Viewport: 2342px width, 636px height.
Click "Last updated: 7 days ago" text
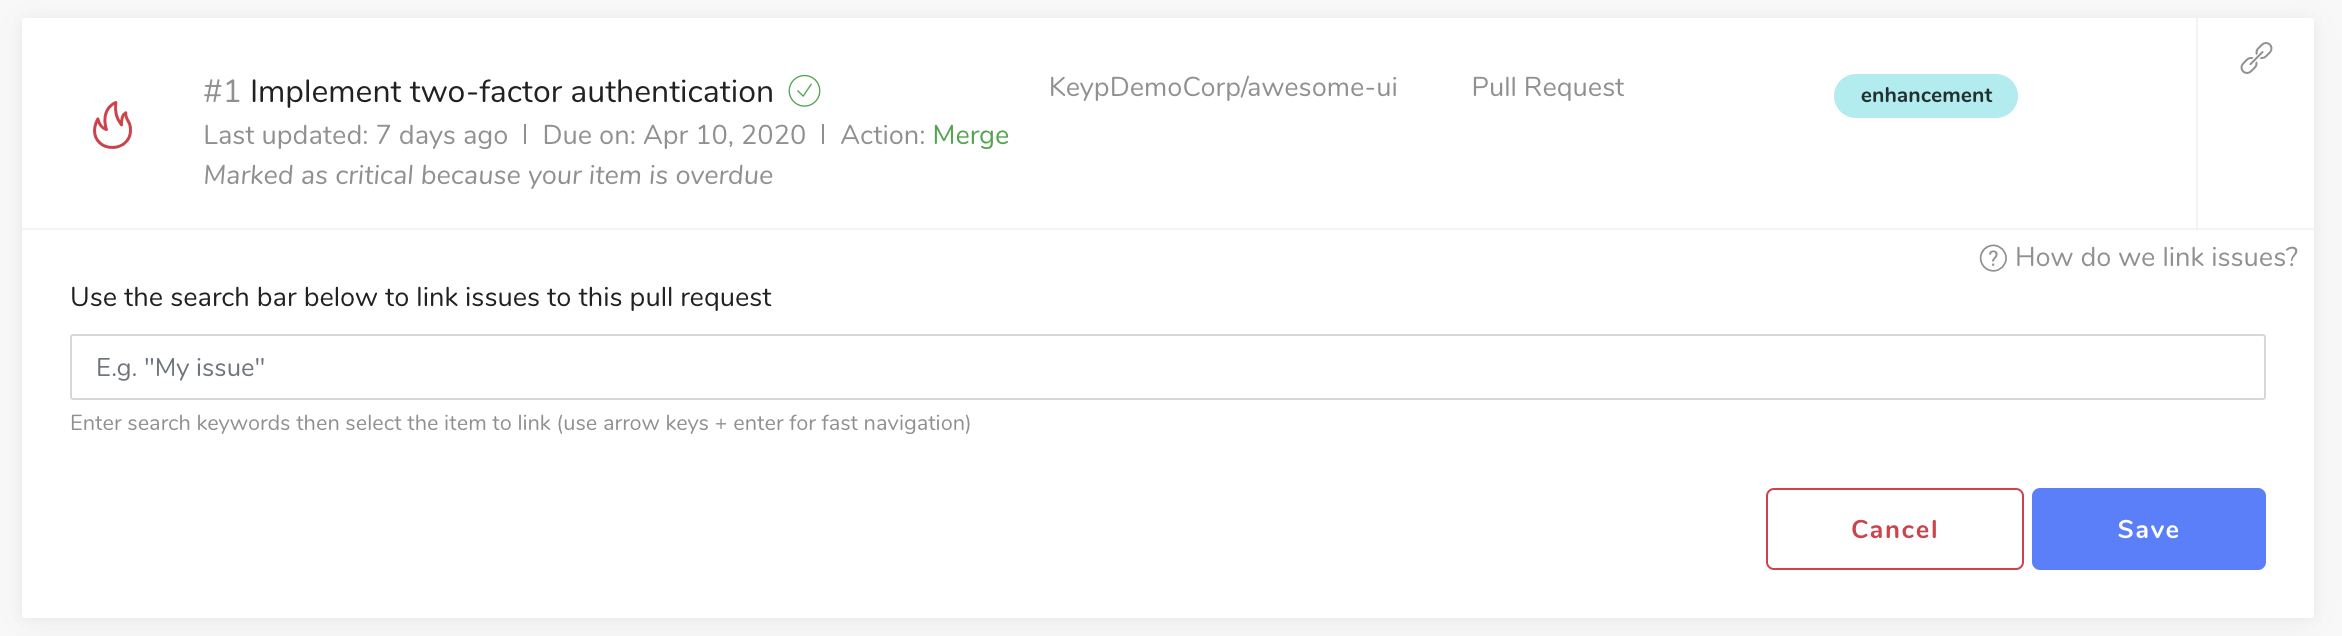point(355,135)
